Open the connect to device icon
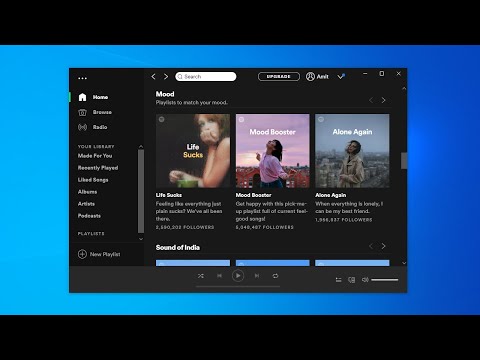The image size is (480, 360). [352, 280]
